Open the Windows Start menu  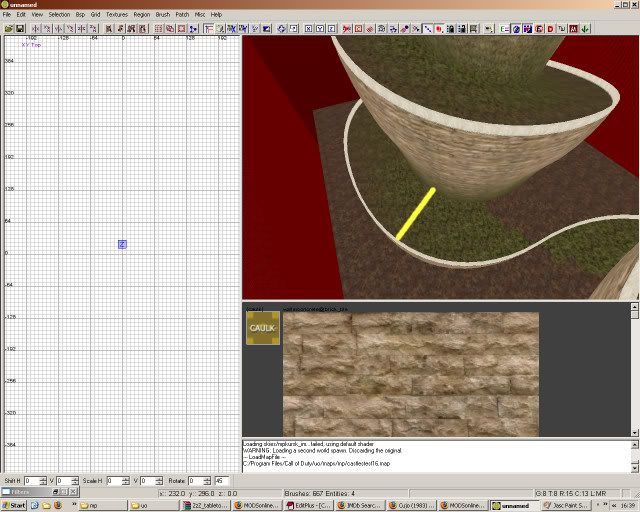coord(16,505)
